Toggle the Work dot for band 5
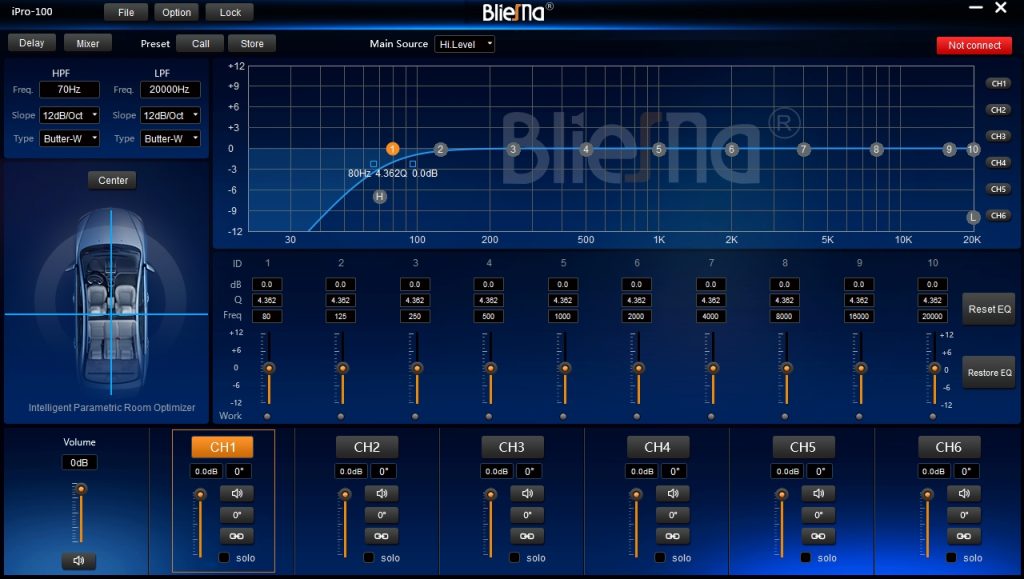 pyautogui.click(x=563, y=416)
